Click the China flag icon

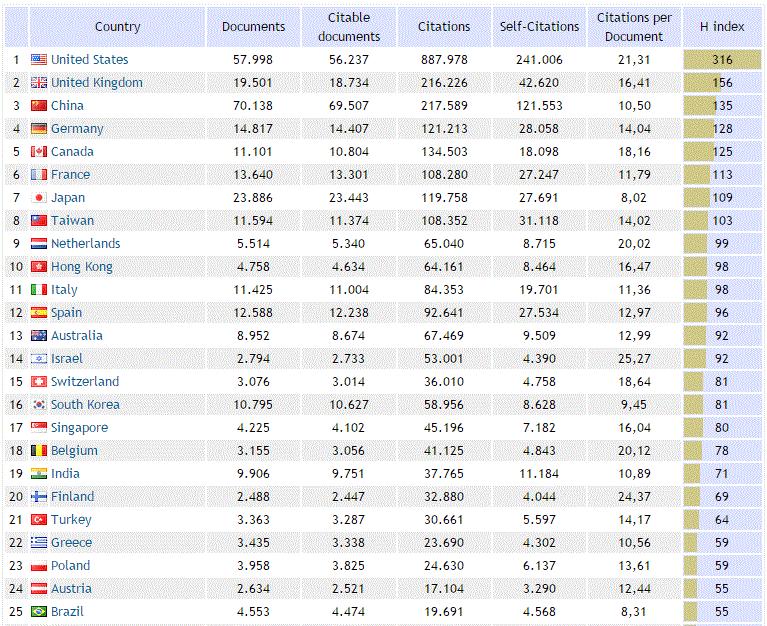[39, 106]
